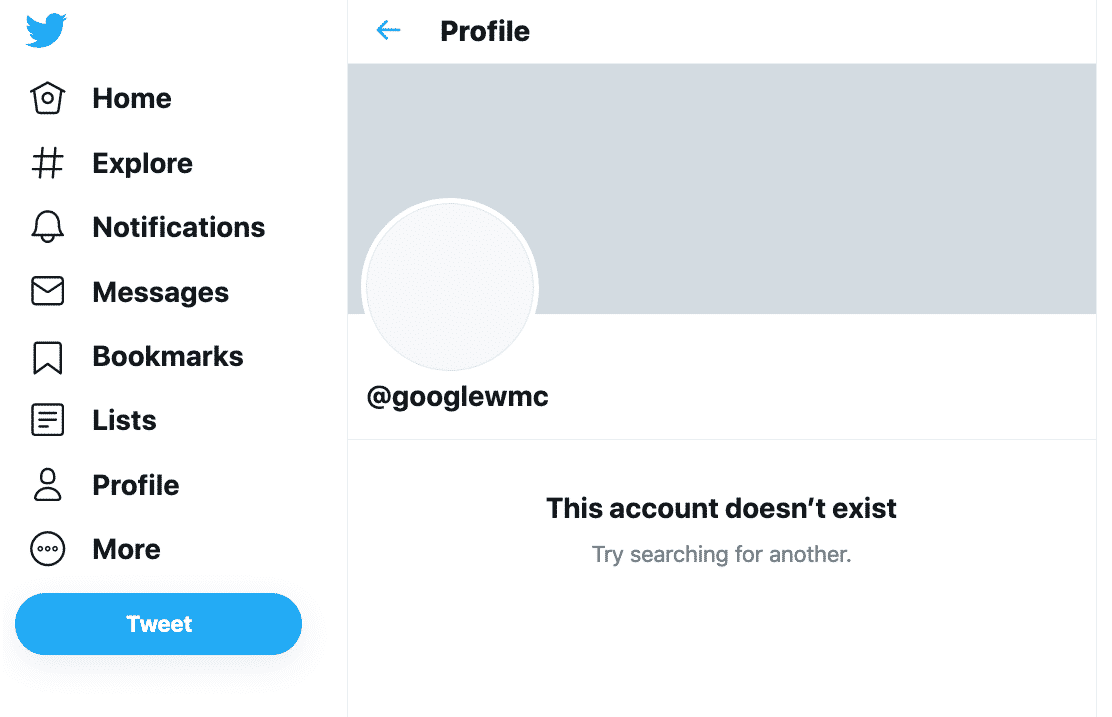Select the Profile person icon

point(48,485)
